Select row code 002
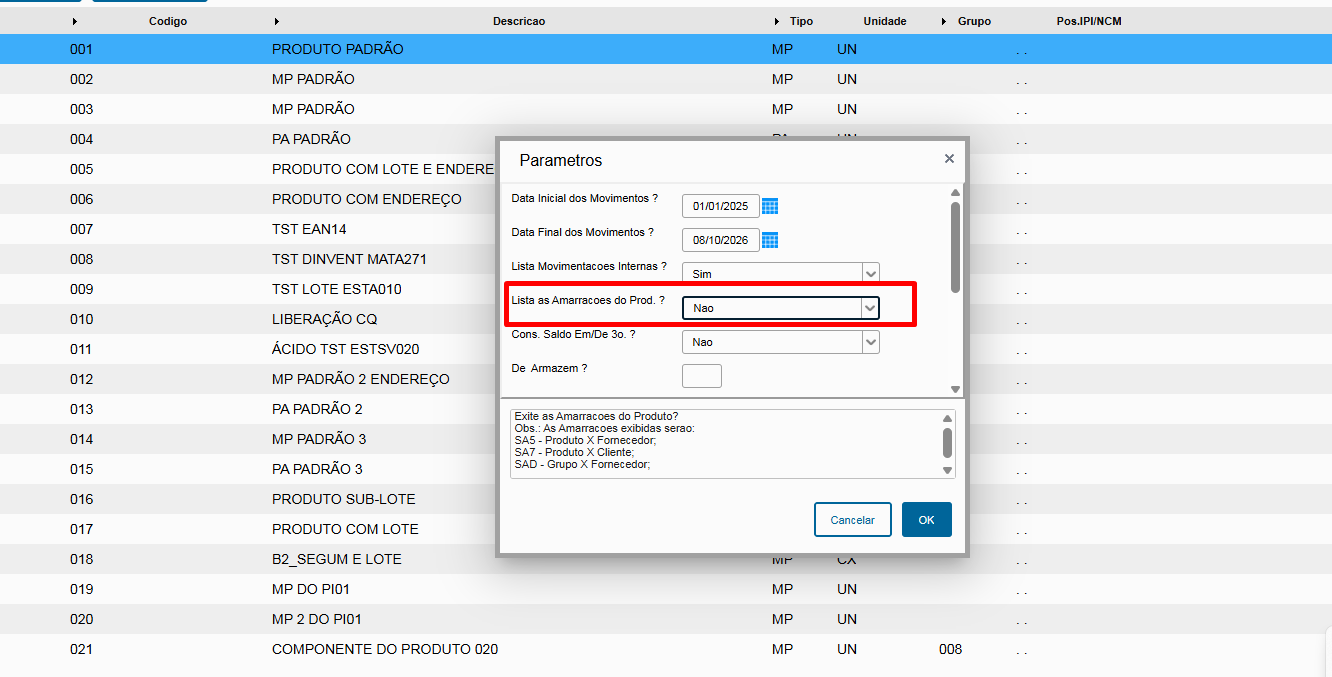The width and height of the screenshot is (1332, 677). (666, 79)
